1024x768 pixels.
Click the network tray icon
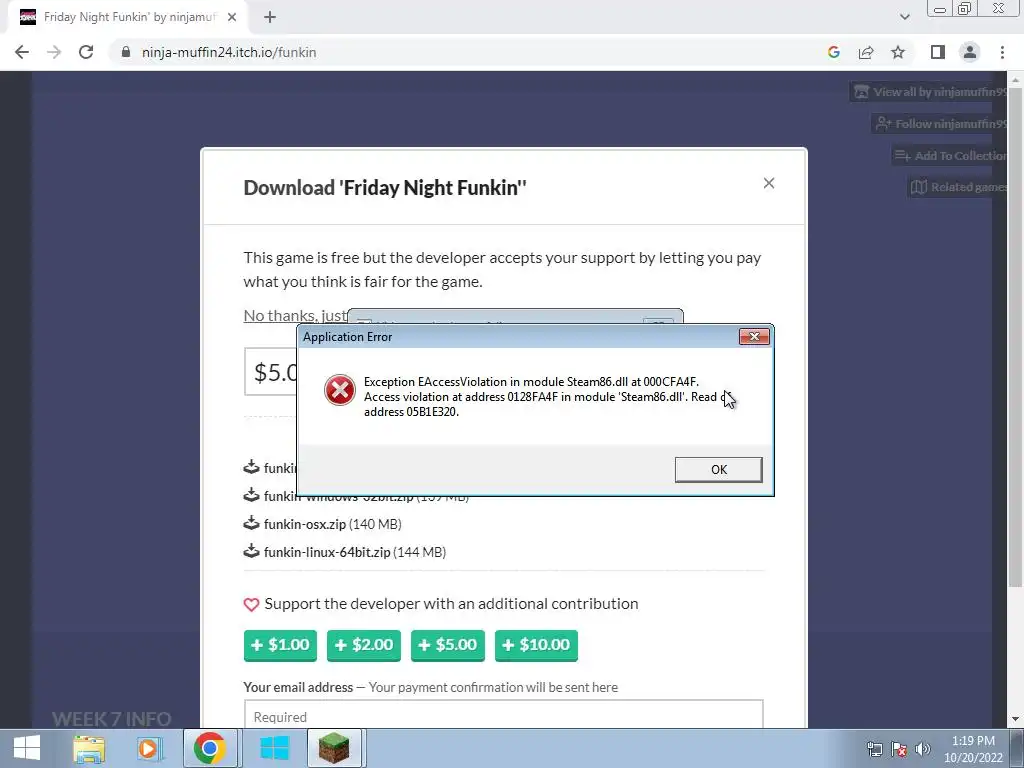[874, 749]
